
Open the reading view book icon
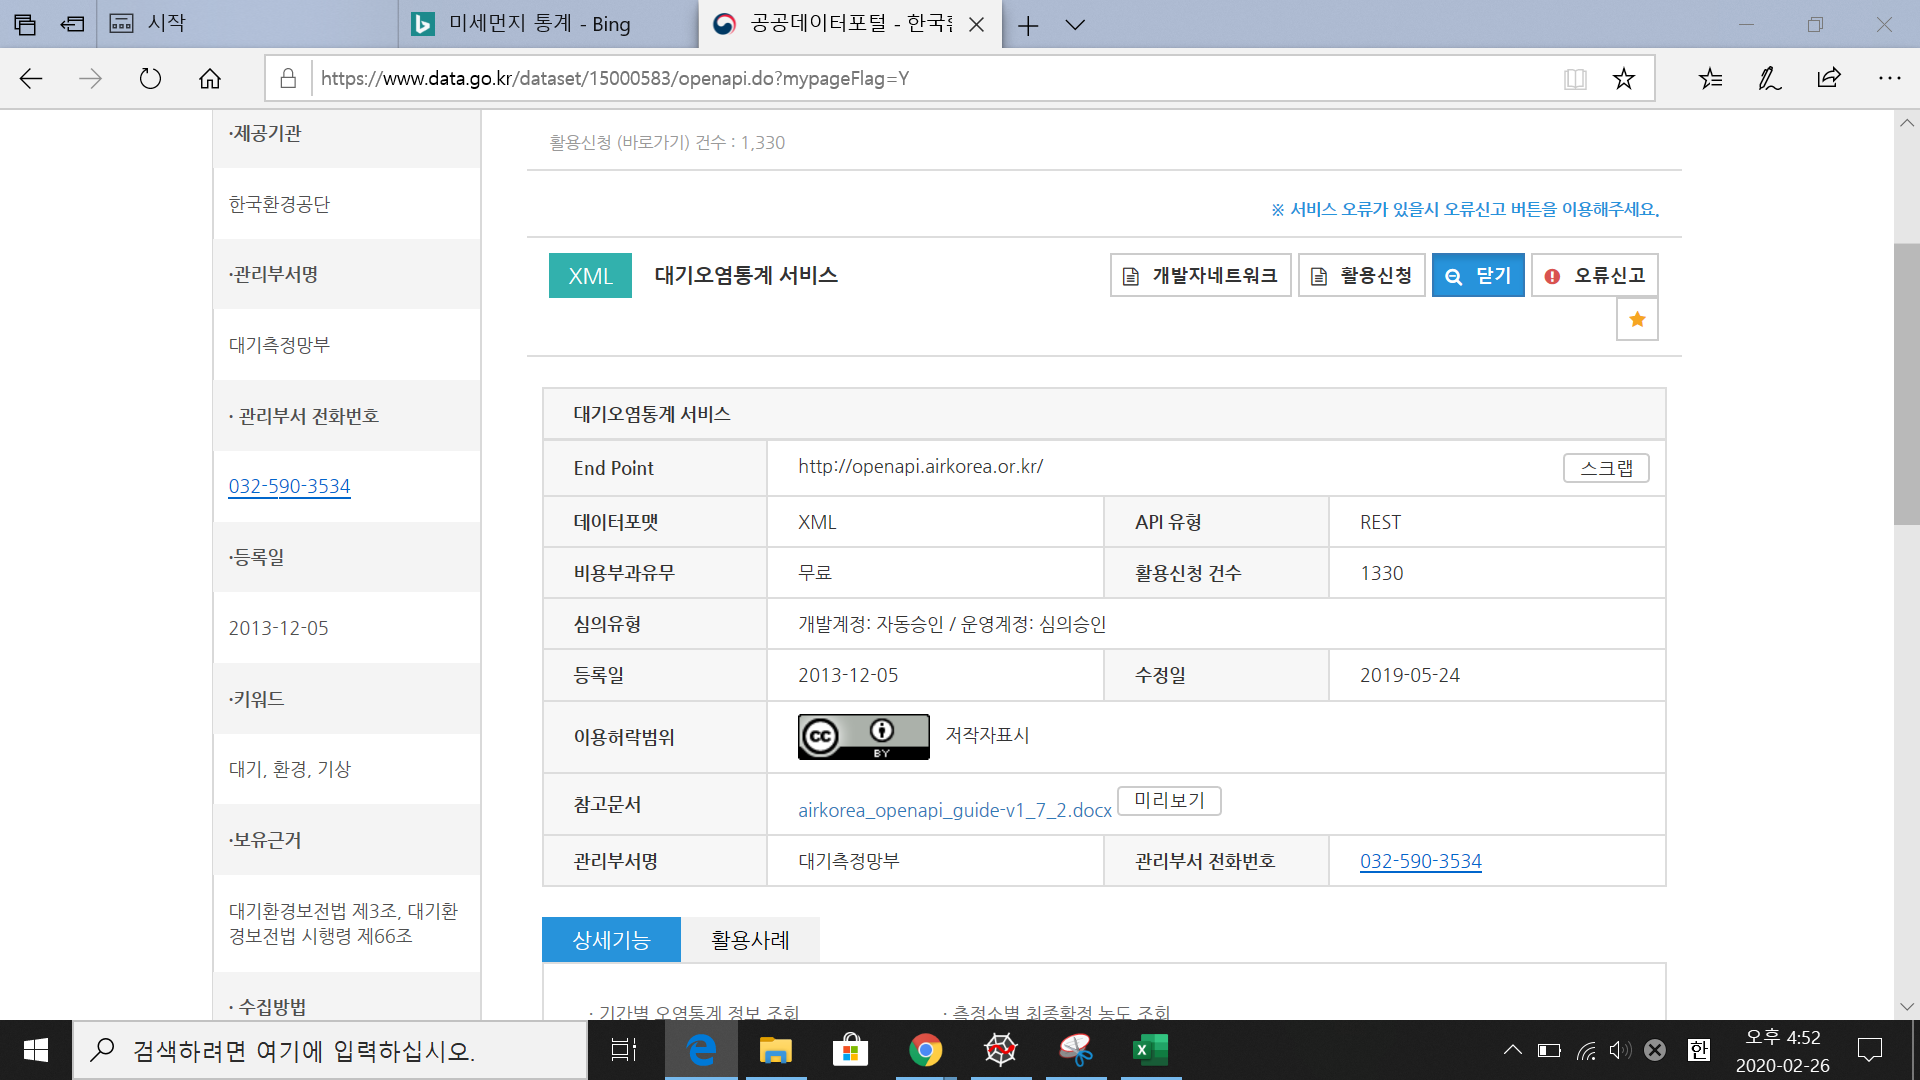tap(1575, 79)
